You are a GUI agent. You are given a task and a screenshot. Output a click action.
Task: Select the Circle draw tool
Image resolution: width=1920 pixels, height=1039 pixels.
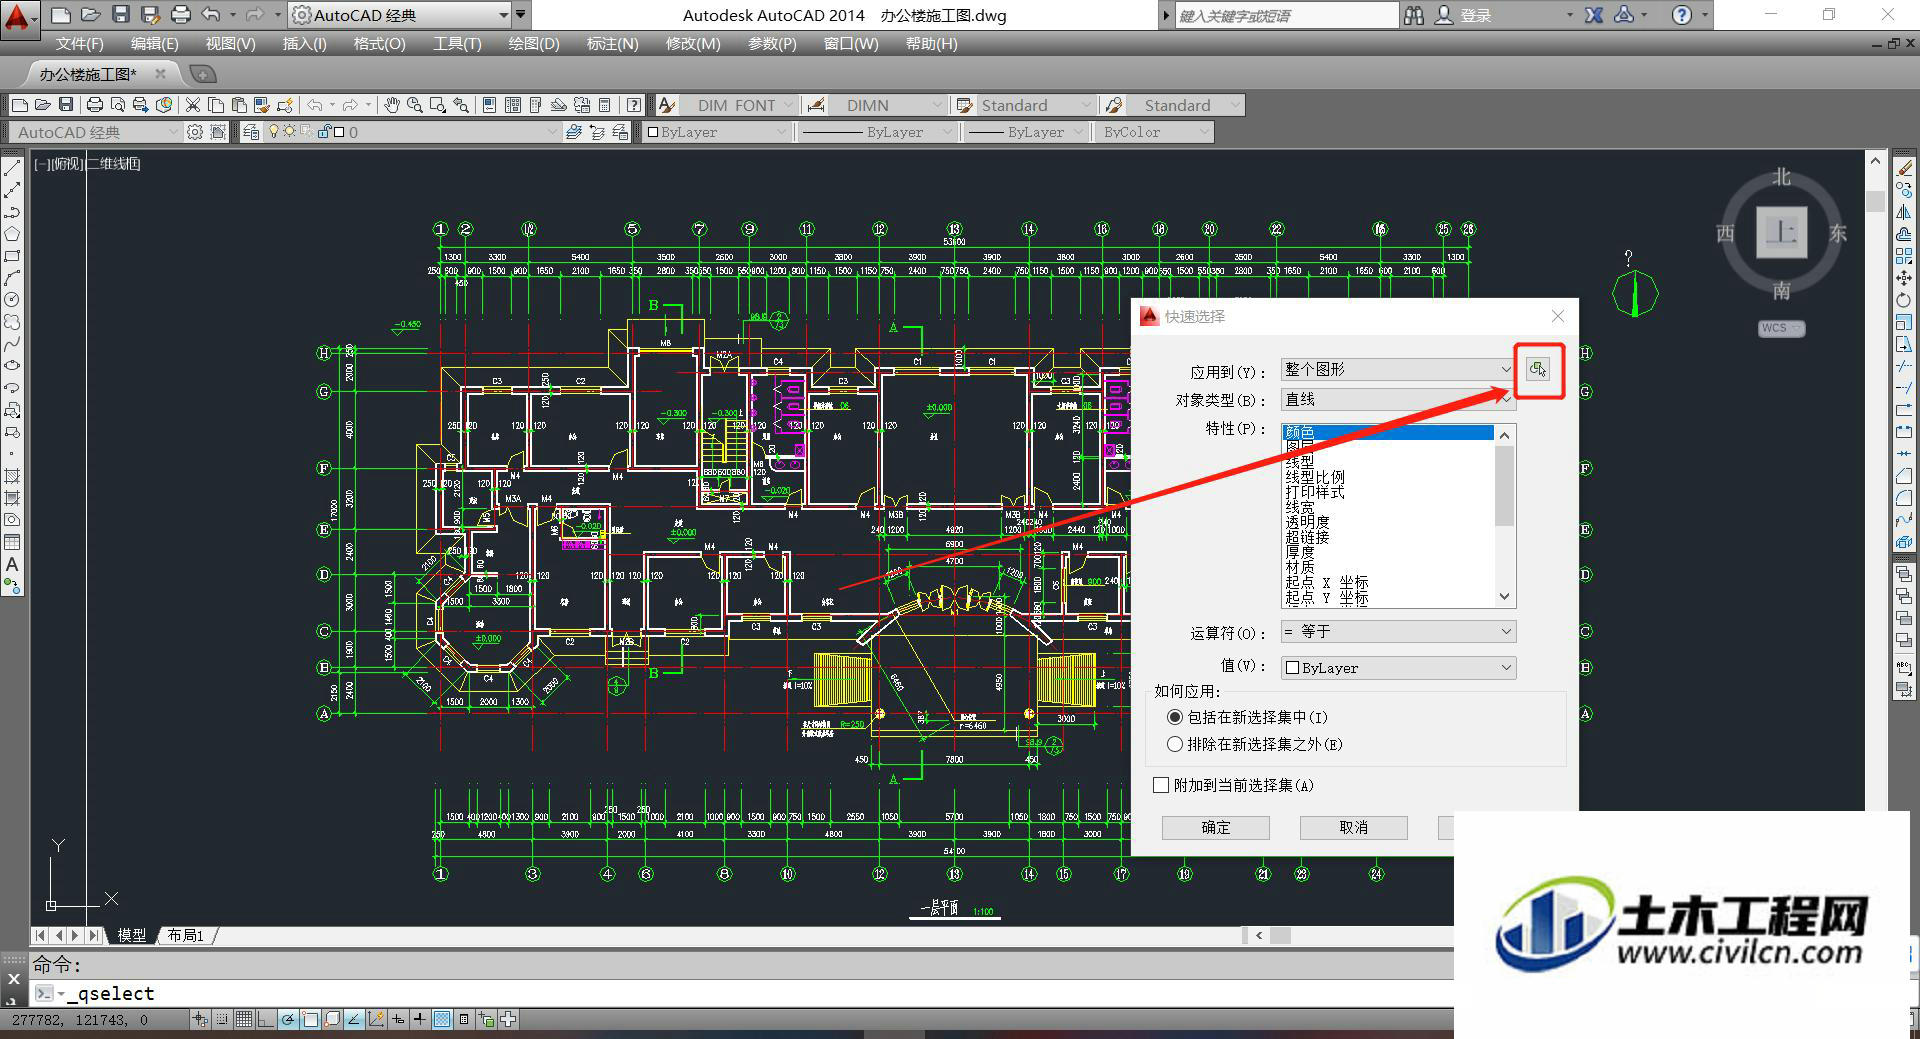tap(12, 299)
